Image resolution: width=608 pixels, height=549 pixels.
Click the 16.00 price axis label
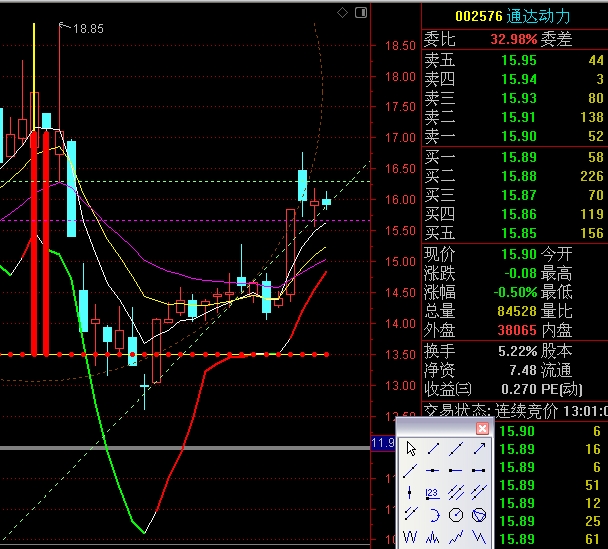400,200
